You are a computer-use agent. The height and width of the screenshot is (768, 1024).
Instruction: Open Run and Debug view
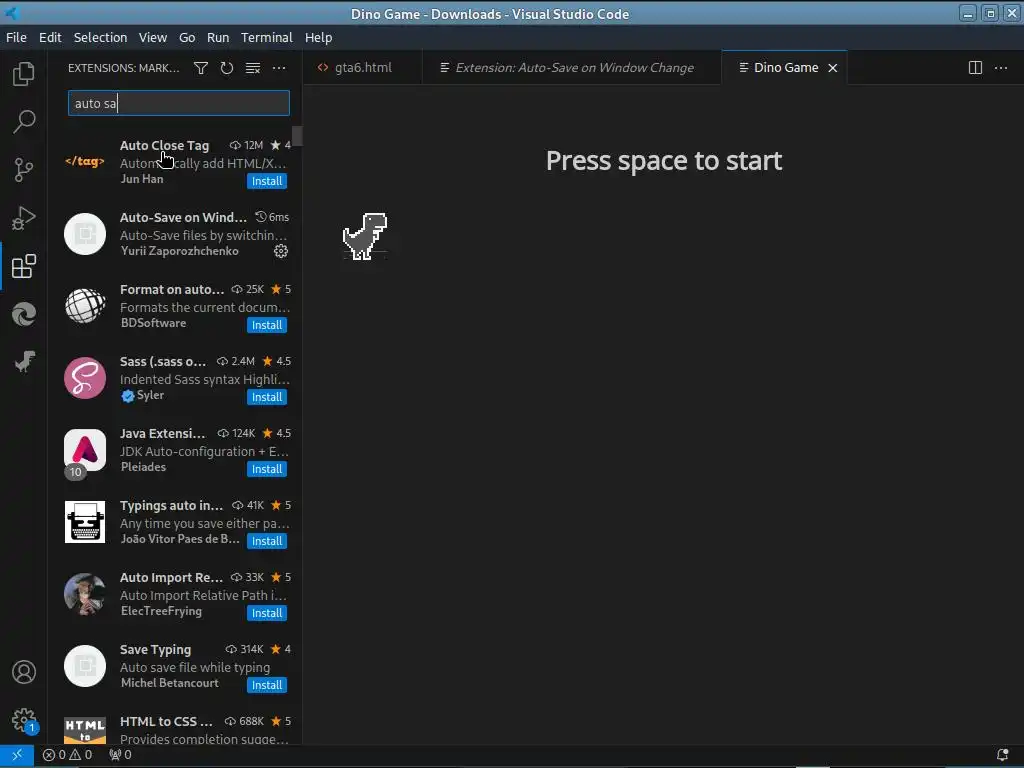pos(24,218)
